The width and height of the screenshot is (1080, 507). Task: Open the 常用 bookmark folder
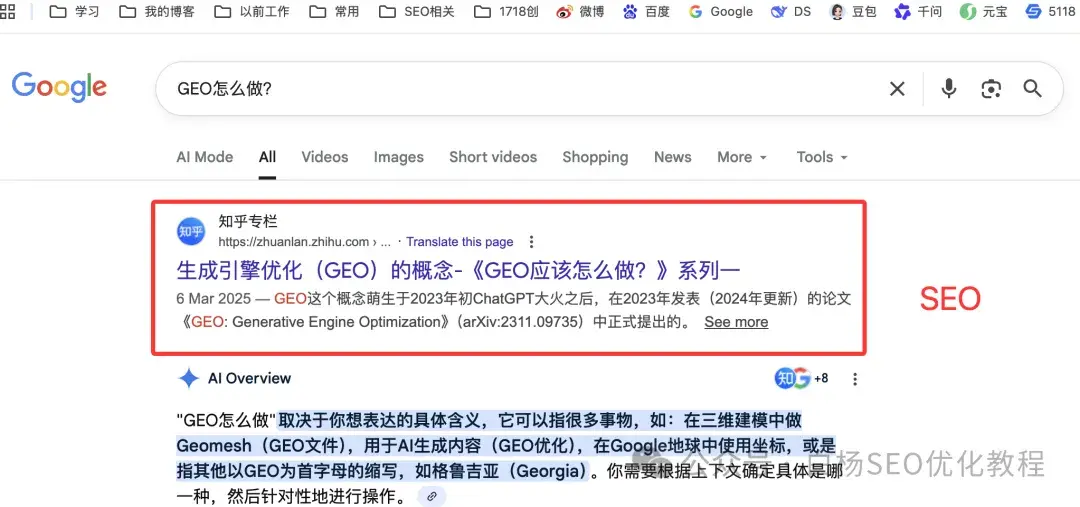tap(334, 12)
